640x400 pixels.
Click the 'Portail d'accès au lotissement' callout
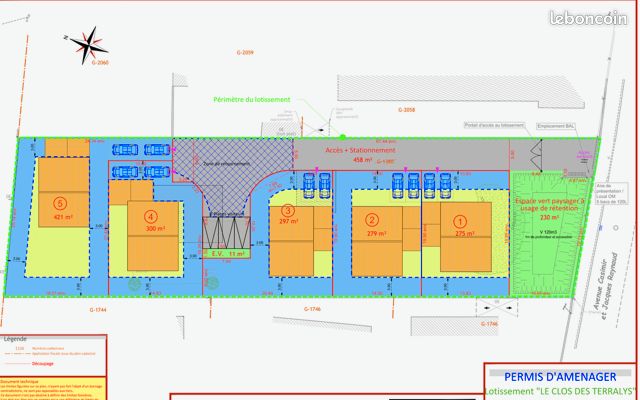[494, 125]
